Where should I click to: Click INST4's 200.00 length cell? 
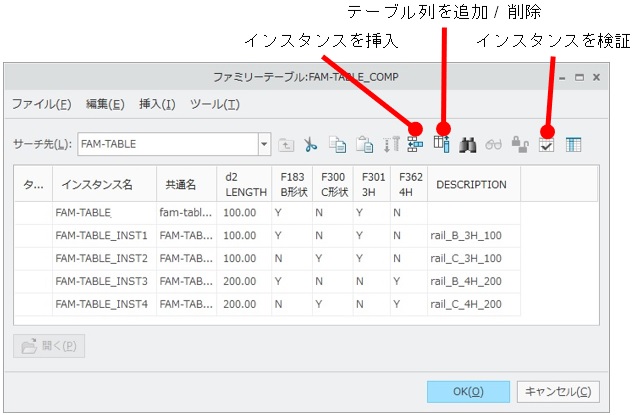(x=244, y=304)
